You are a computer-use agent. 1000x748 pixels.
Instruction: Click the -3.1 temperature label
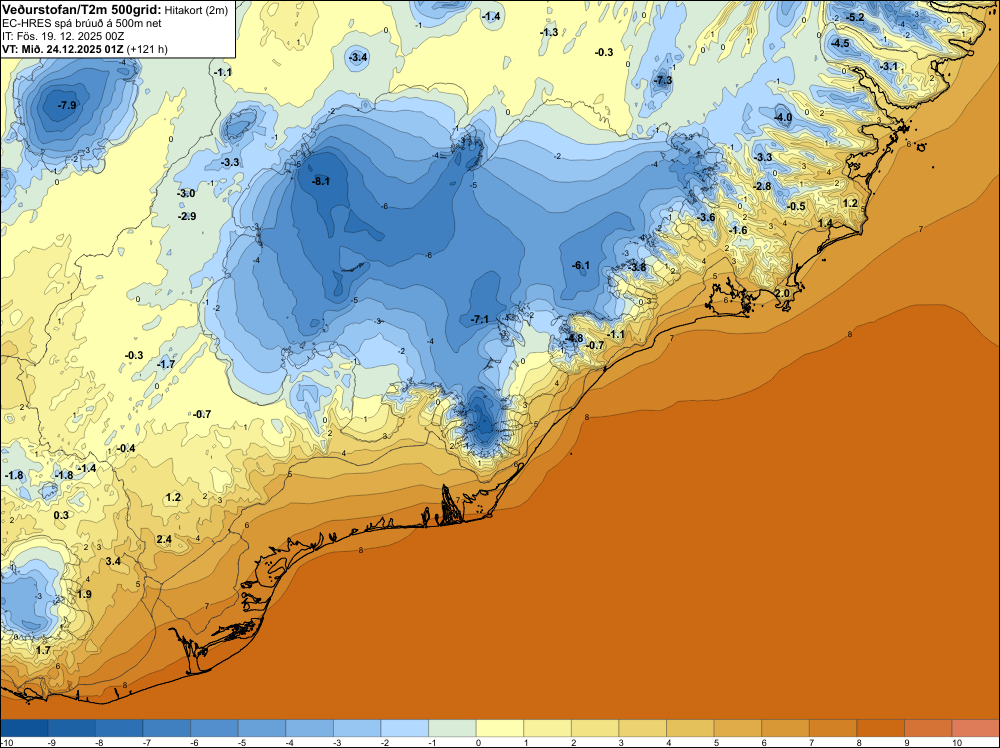(889, 66)
